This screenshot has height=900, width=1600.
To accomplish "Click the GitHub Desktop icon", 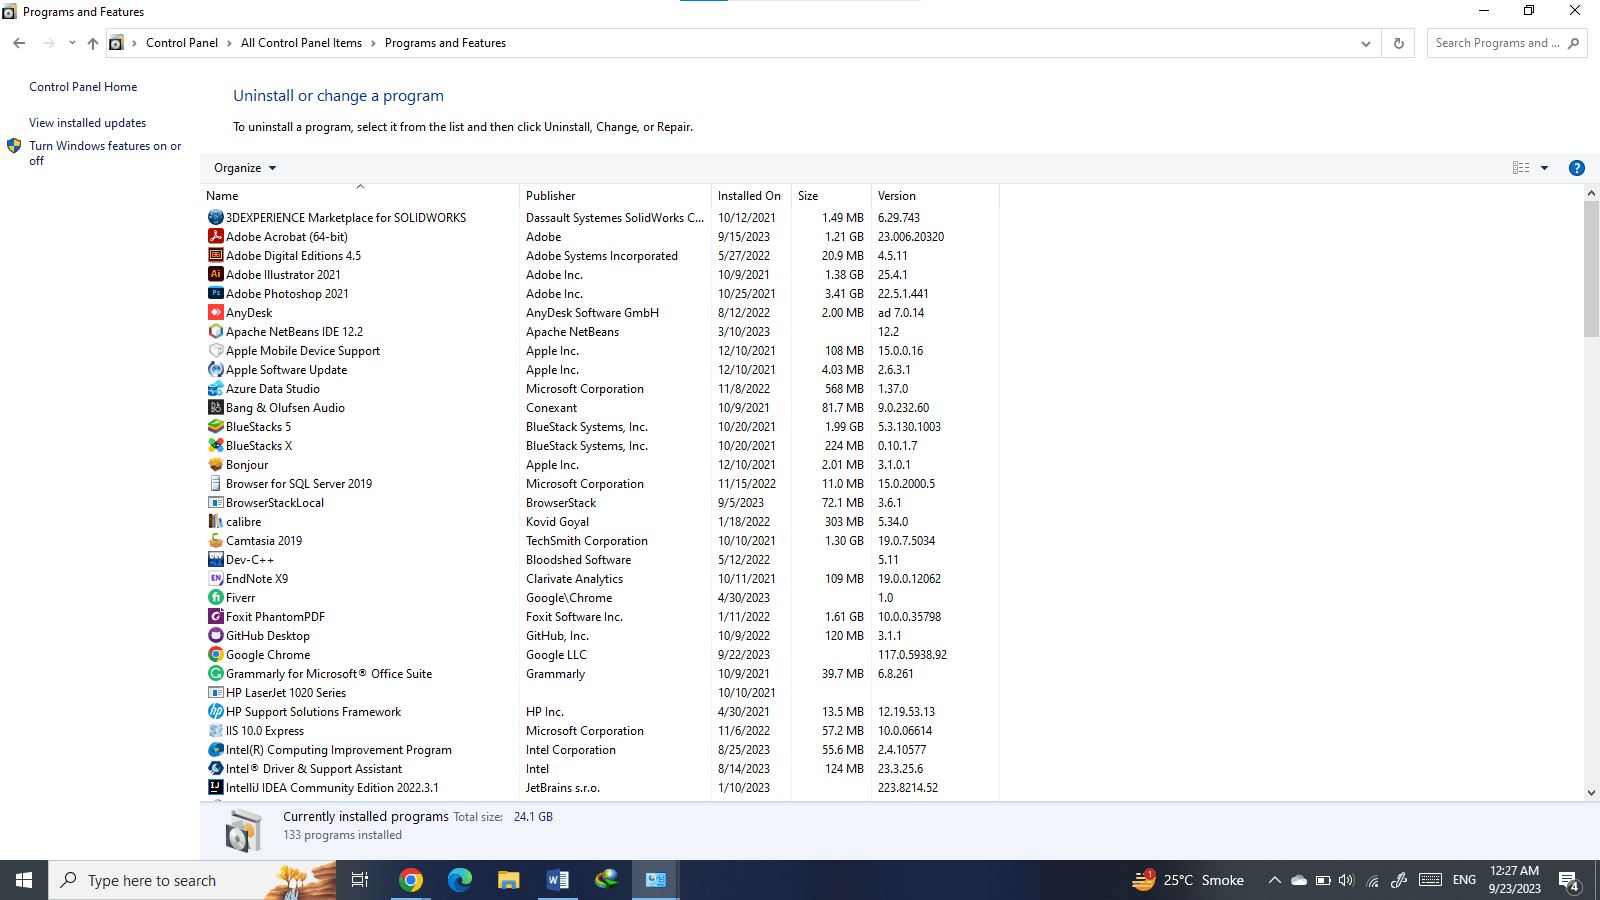I will point(215,635).
